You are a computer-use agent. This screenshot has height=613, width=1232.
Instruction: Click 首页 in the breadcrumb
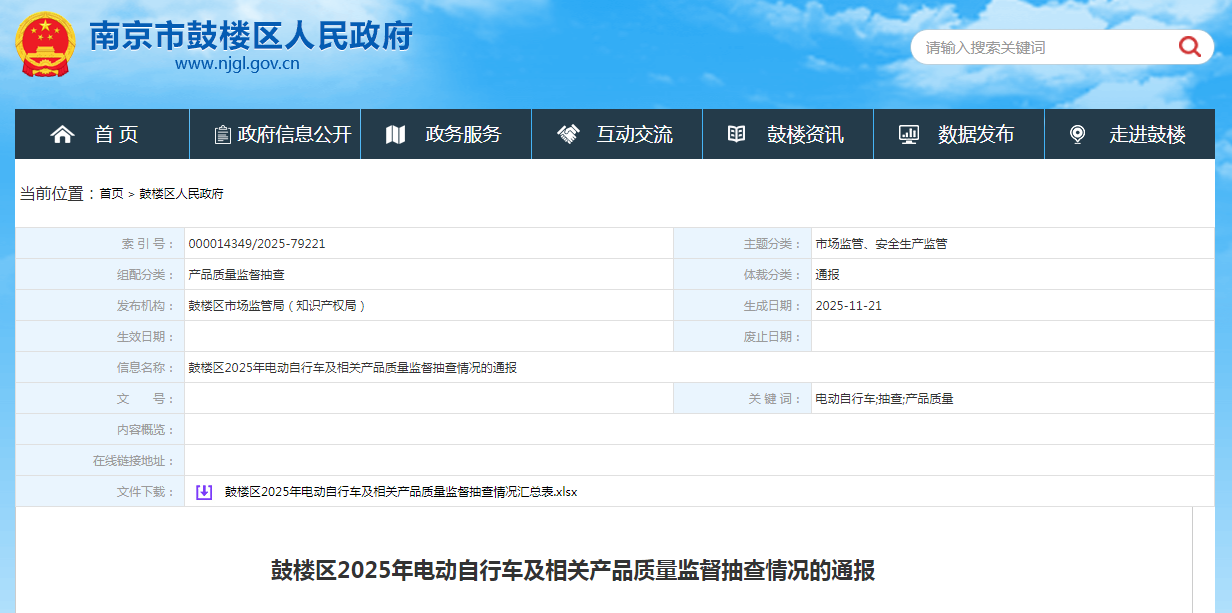click(111, 194)
